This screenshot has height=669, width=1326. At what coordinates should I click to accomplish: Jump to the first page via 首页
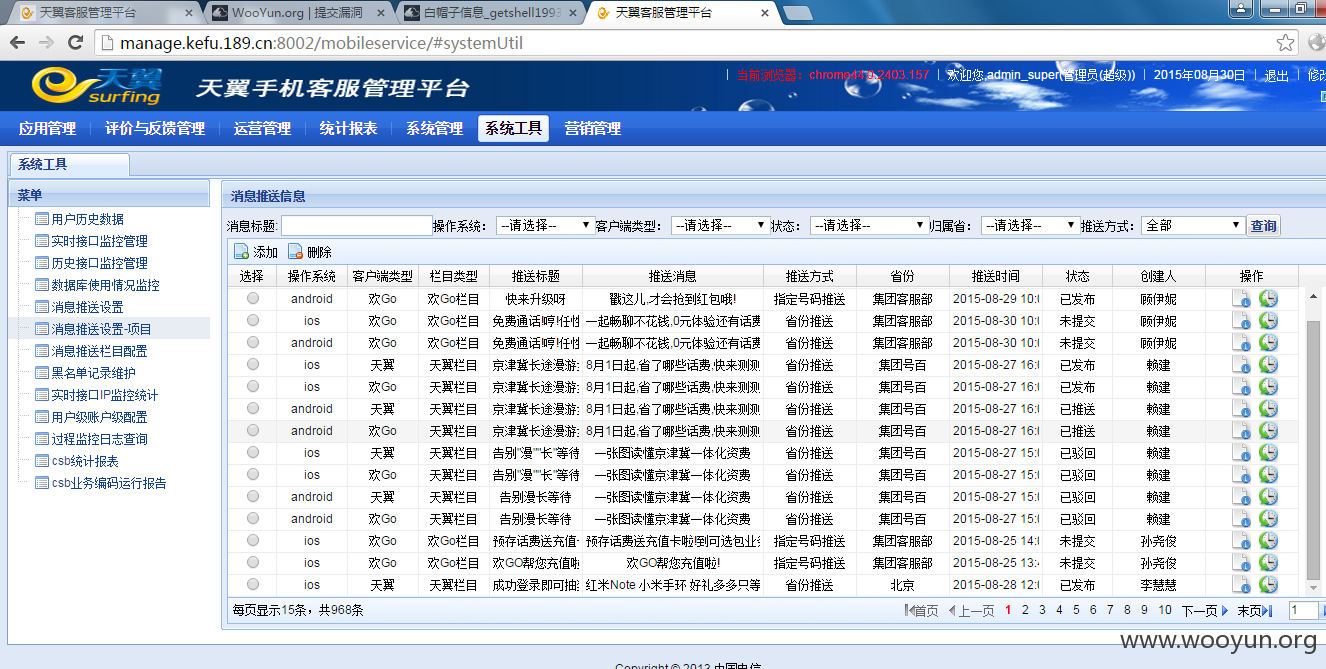point(920,610)
